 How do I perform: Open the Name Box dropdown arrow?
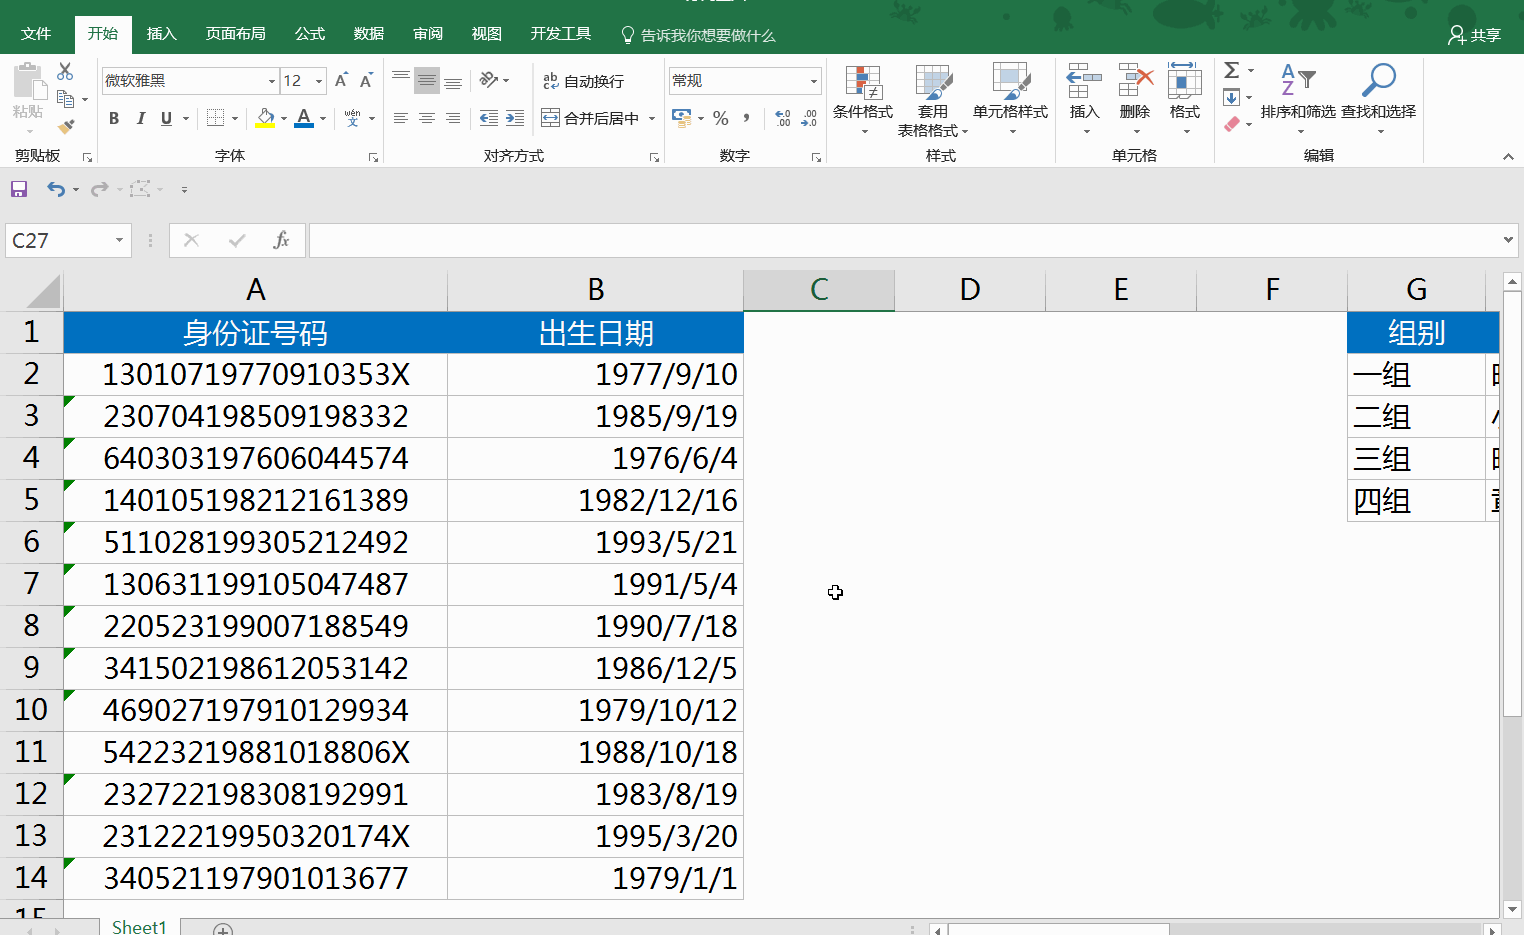(119, 240)
